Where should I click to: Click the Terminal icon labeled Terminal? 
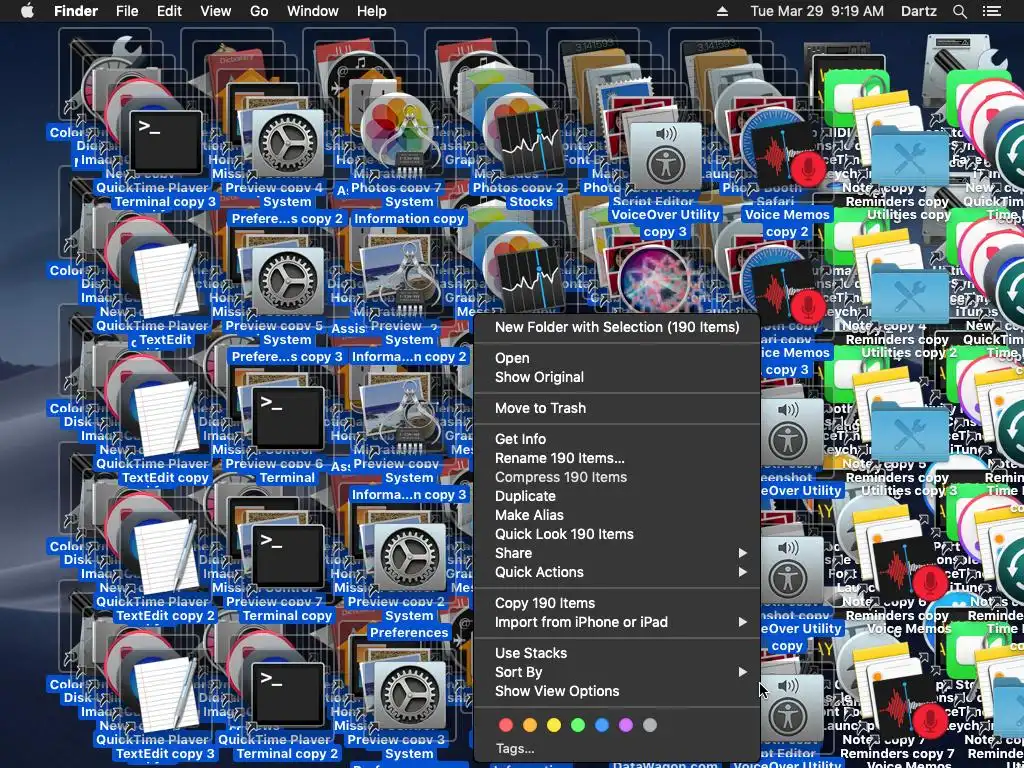[x=287, y=418]
